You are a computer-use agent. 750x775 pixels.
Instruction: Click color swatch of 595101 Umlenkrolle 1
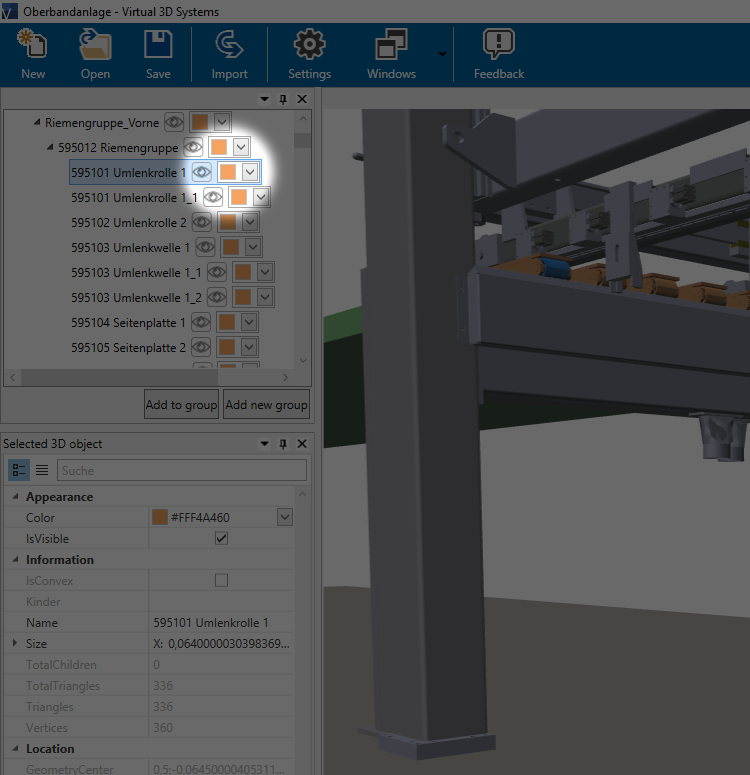[227, 172]
